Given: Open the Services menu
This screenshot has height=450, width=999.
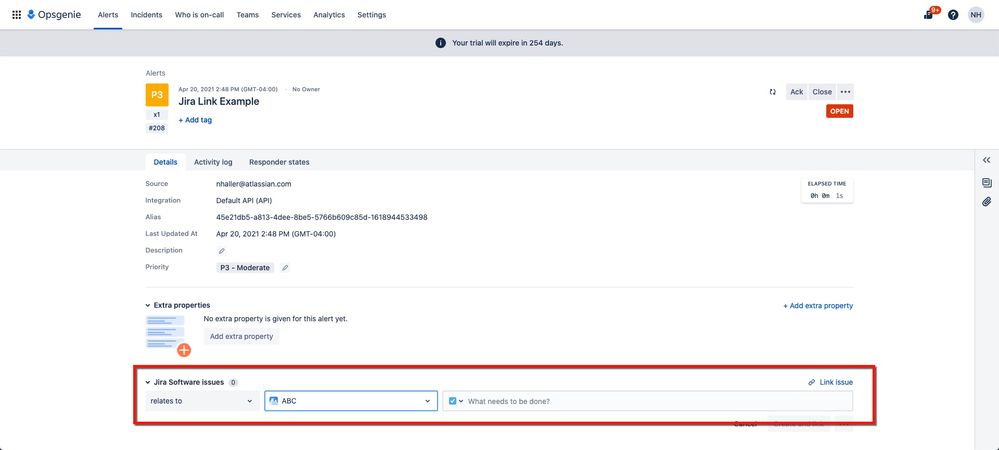Looking at the screenshot, I should 285,15.
